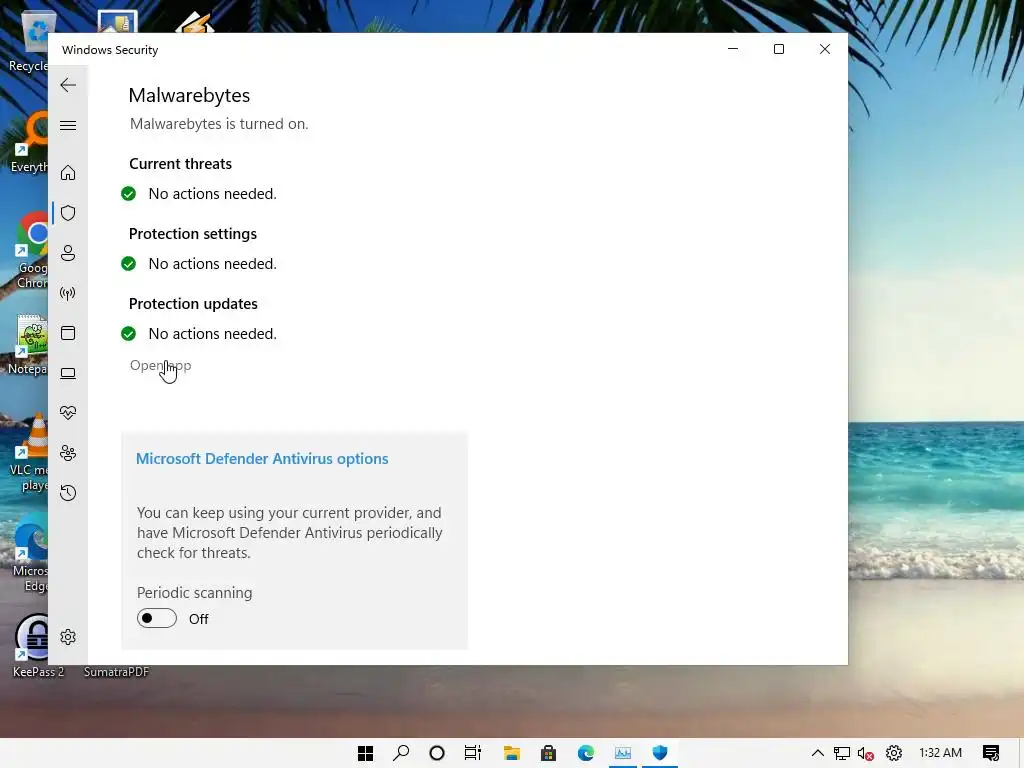Viewport: 1024px width, 768px height.
Task: Open clock showing 1:32 AM
Action: tap(940, 753)
